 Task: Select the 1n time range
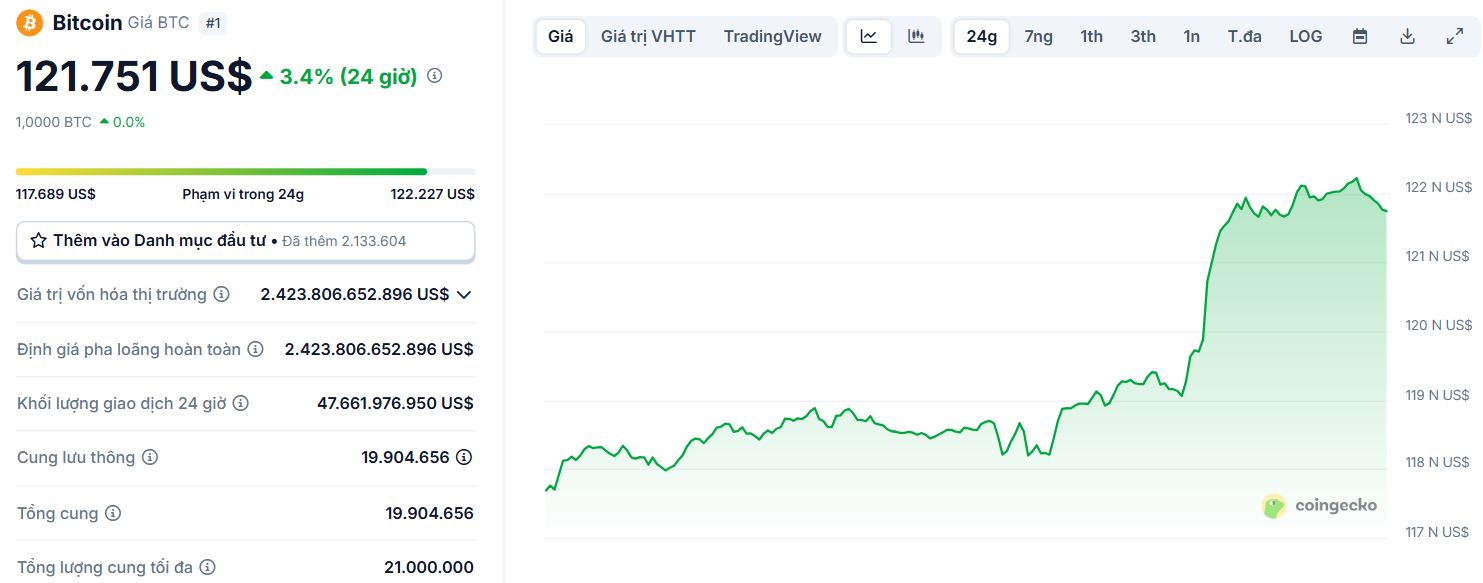point(1192,37)
